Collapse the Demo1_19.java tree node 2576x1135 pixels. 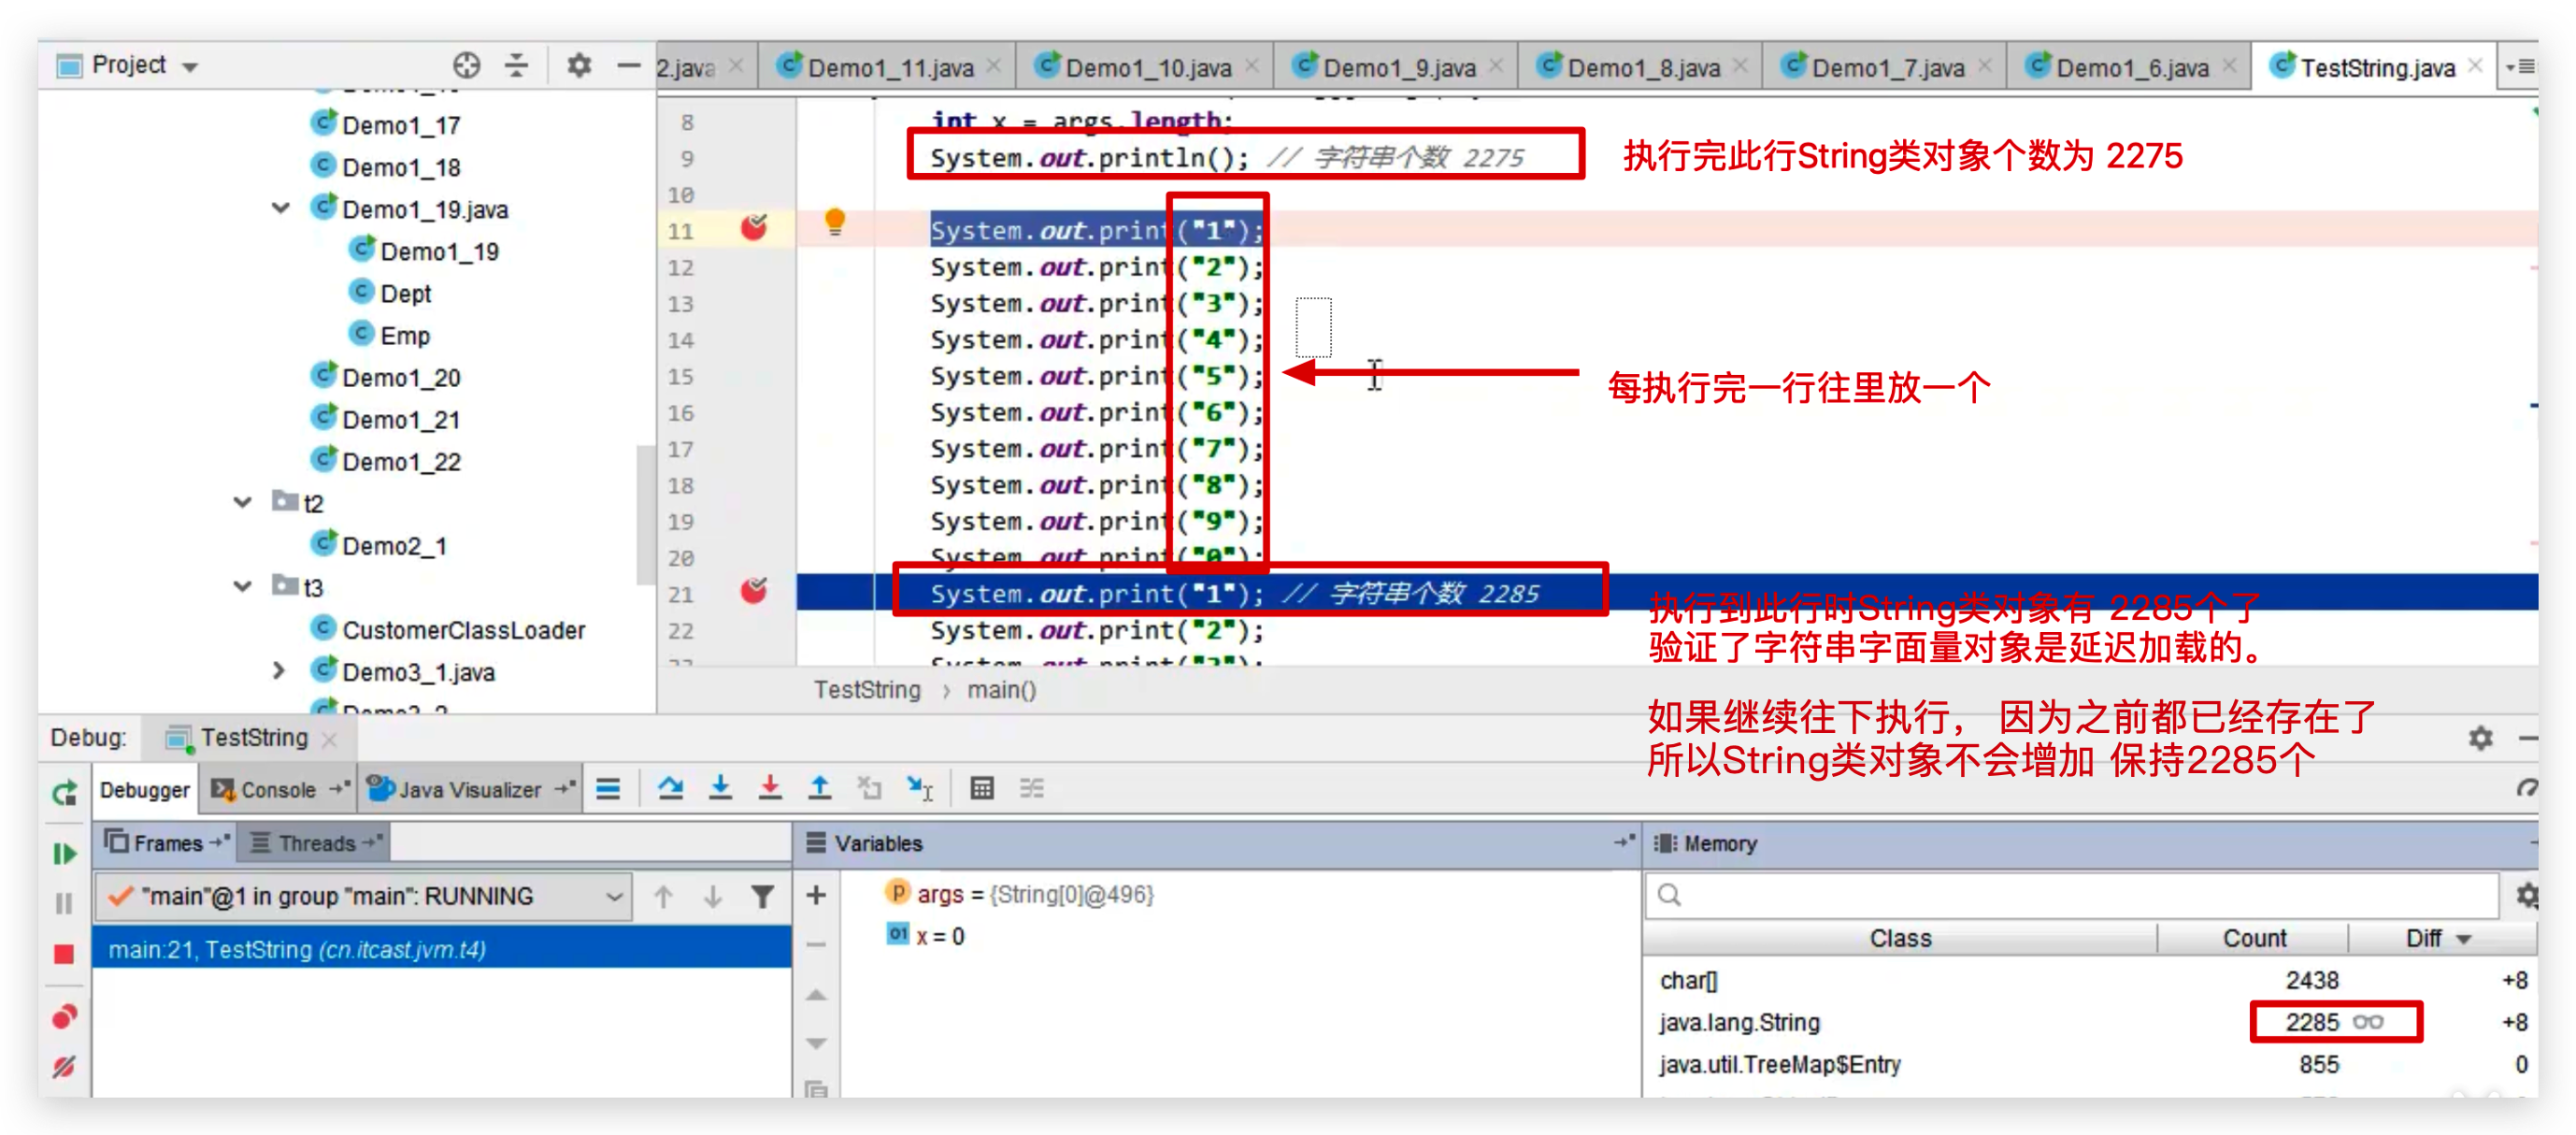[x=281, y=208]
